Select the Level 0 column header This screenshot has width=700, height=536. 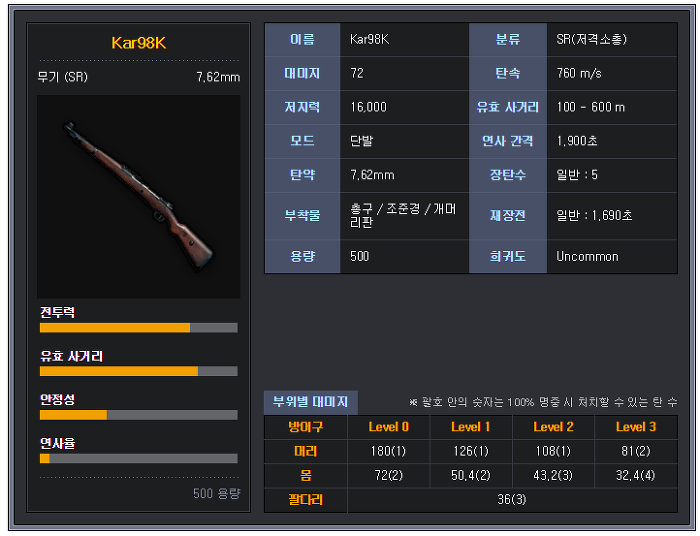388,427
